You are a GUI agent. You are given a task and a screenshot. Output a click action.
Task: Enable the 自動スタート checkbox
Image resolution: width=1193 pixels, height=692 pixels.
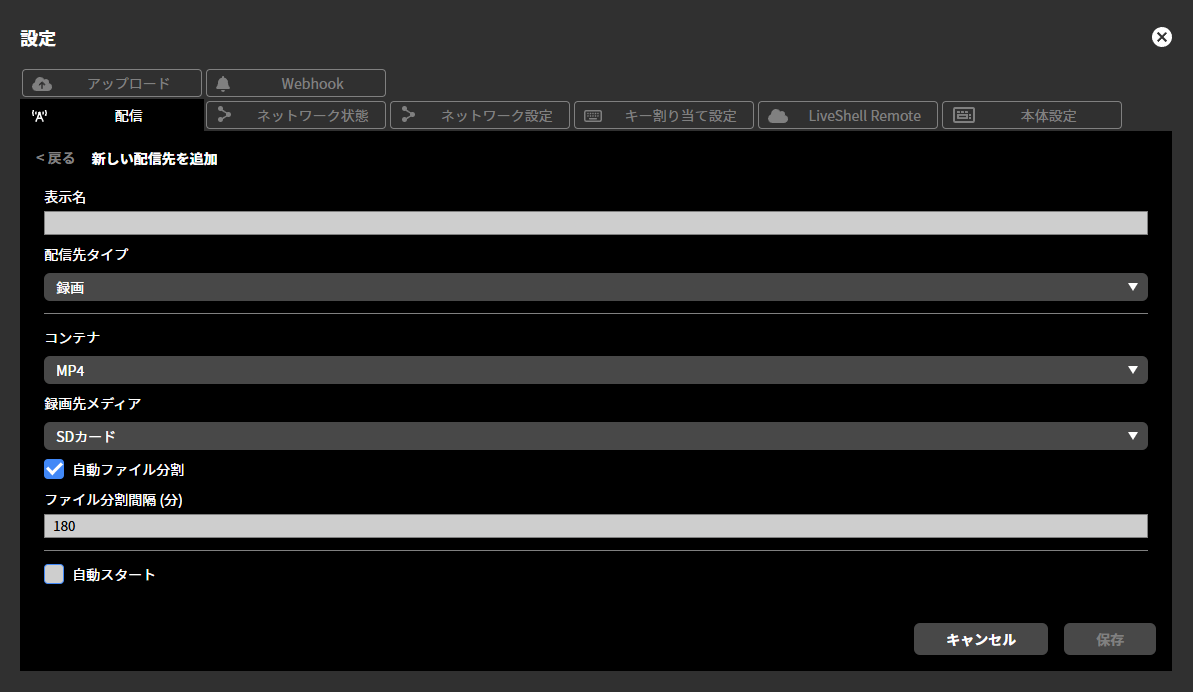(x=53, y=574)
